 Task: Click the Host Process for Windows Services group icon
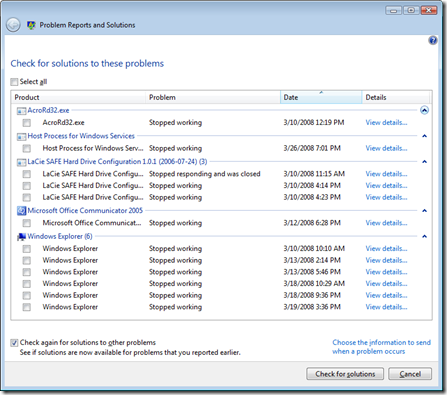point(21,136)
